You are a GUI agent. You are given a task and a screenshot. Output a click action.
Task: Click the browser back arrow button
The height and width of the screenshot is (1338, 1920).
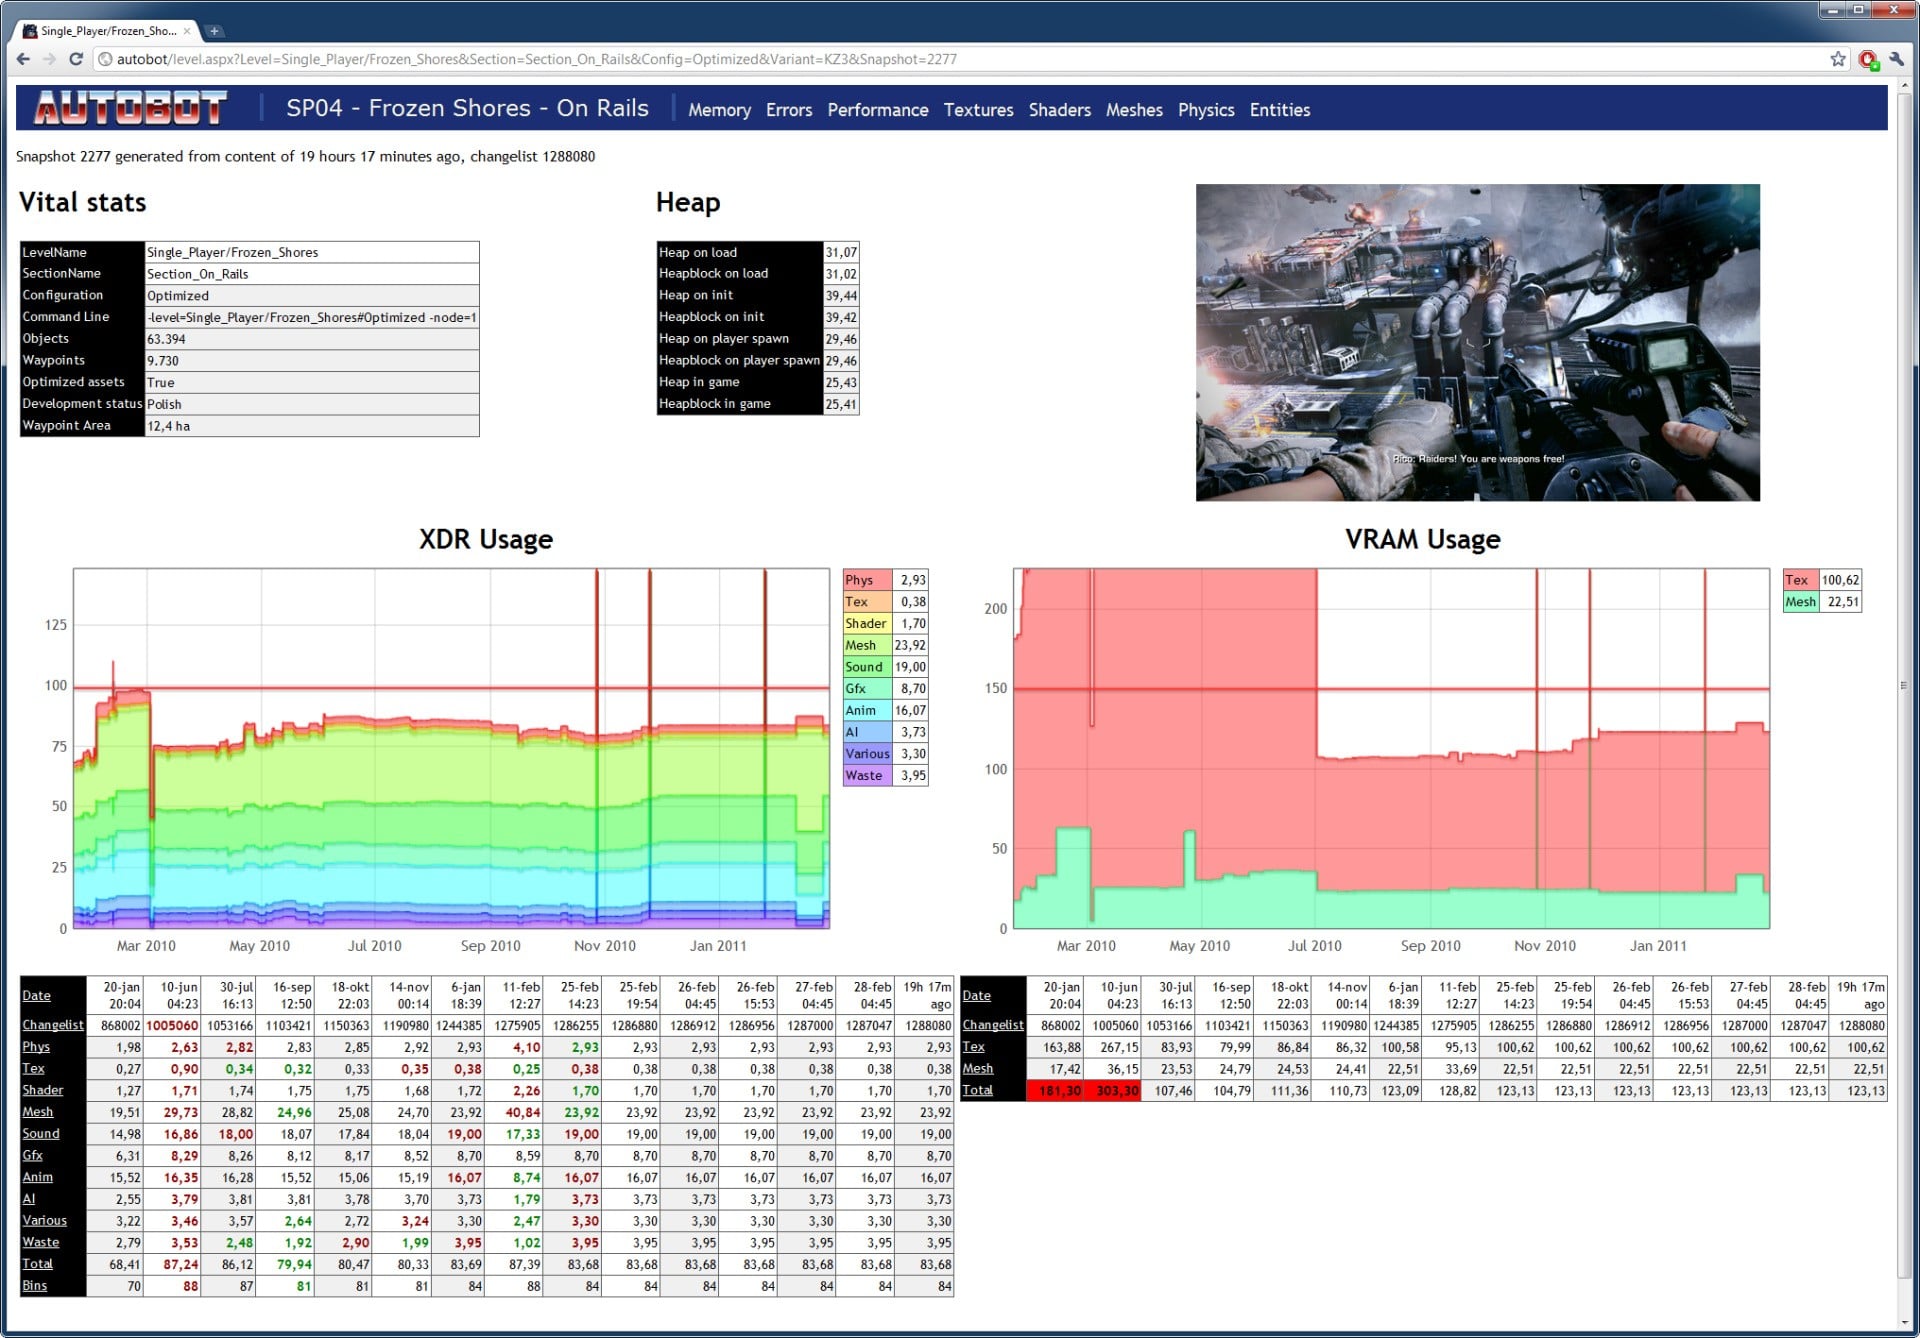(23, 59)
